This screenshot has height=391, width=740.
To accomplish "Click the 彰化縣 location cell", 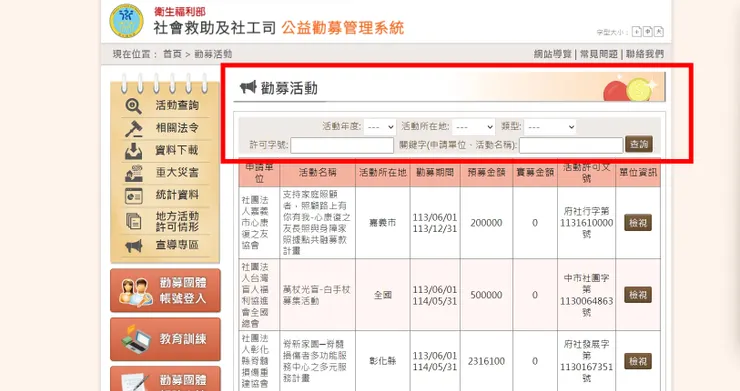I will [383, 361].
